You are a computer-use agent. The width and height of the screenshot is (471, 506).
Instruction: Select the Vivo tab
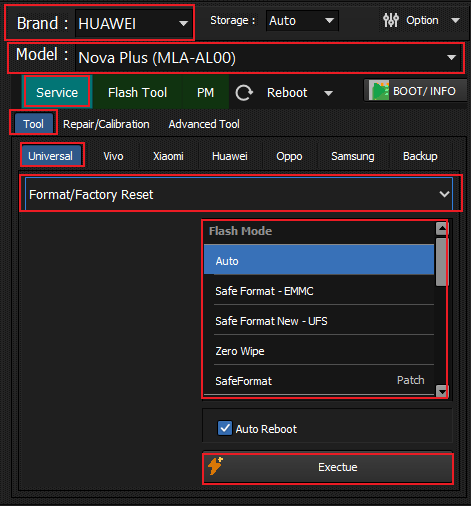pos(113,156)
